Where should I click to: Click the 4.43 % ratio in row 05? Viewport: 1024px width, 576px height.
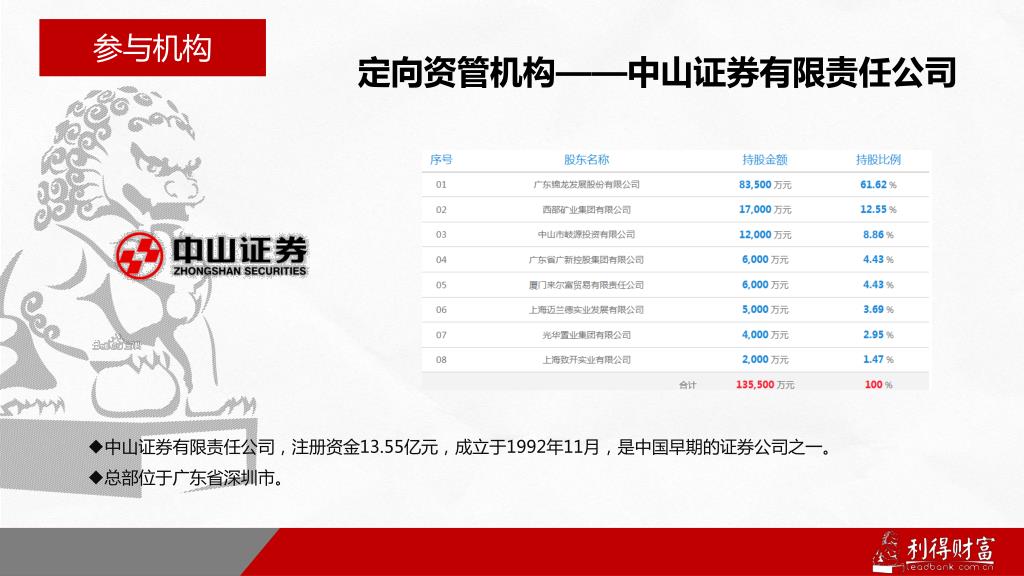(x=878, y=285)
